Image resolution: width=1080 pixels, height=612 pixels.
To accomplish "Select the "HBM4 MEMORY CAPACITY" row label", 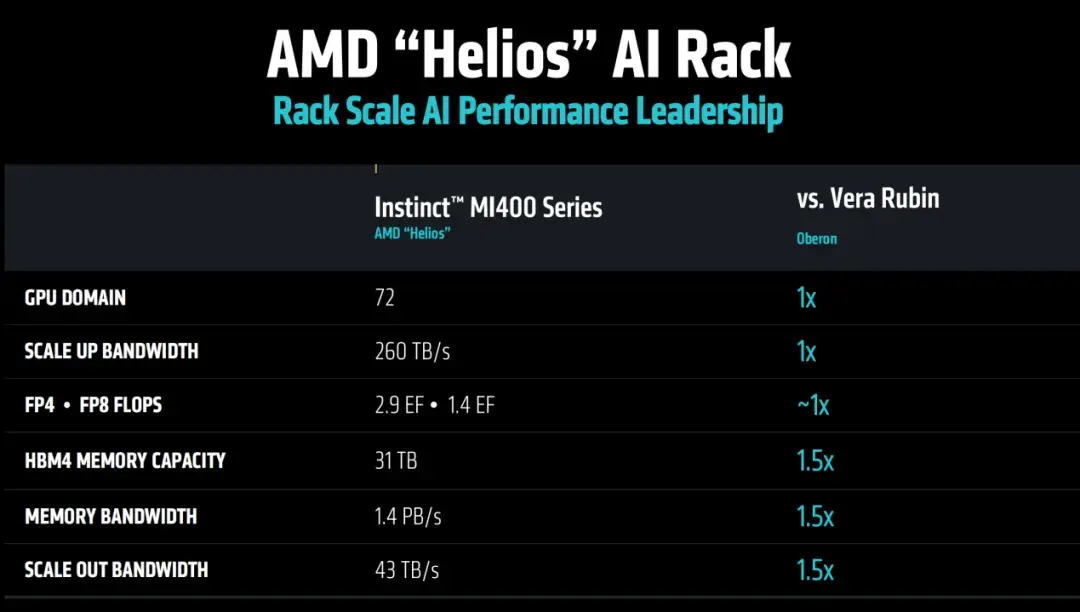I will (x=125, y=460).
